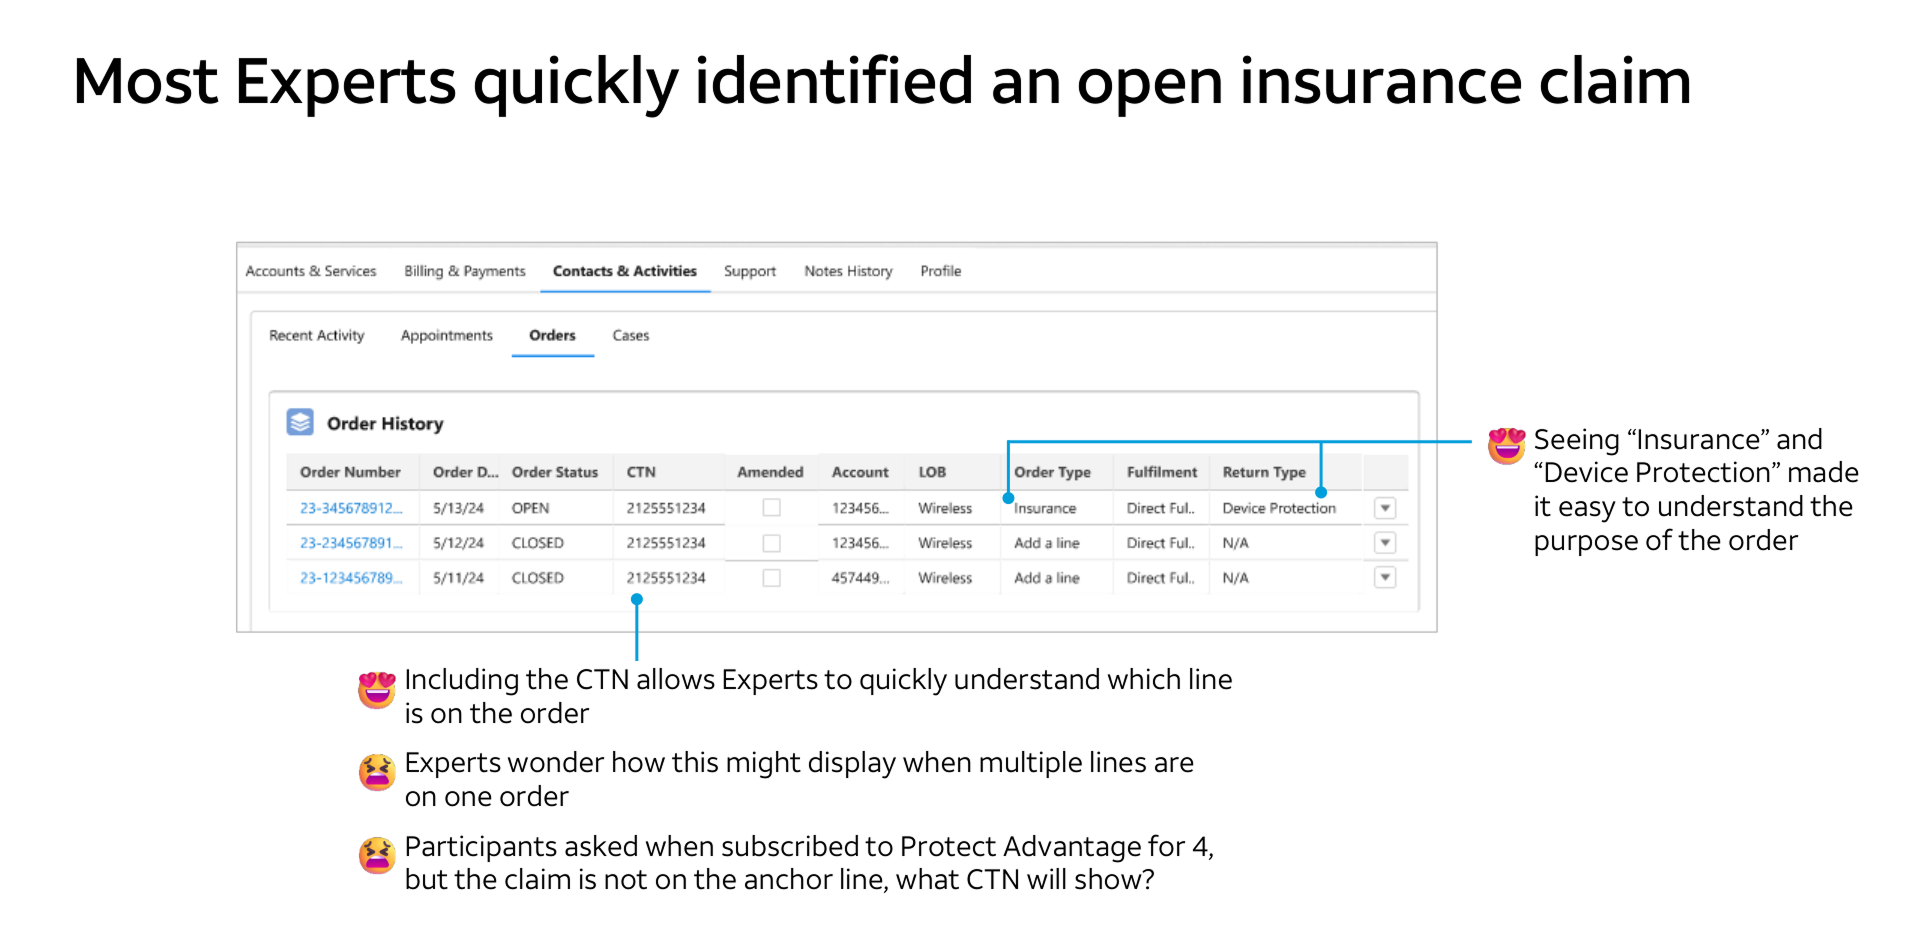Screen dimensions: 1920x930
Task: Click the CTN column header
Action: pos(641,472)
